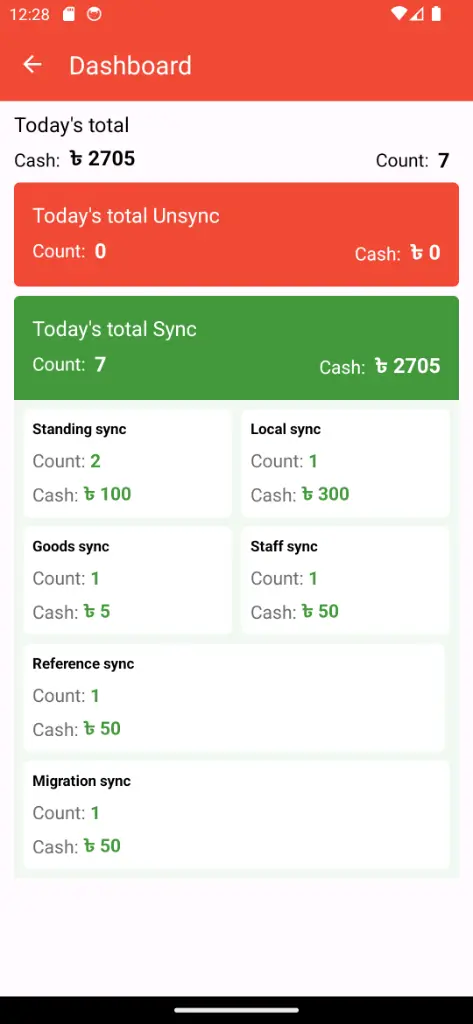
Task: Tap the total cash value ৳ 2705 at top
Action: (103, 159)
